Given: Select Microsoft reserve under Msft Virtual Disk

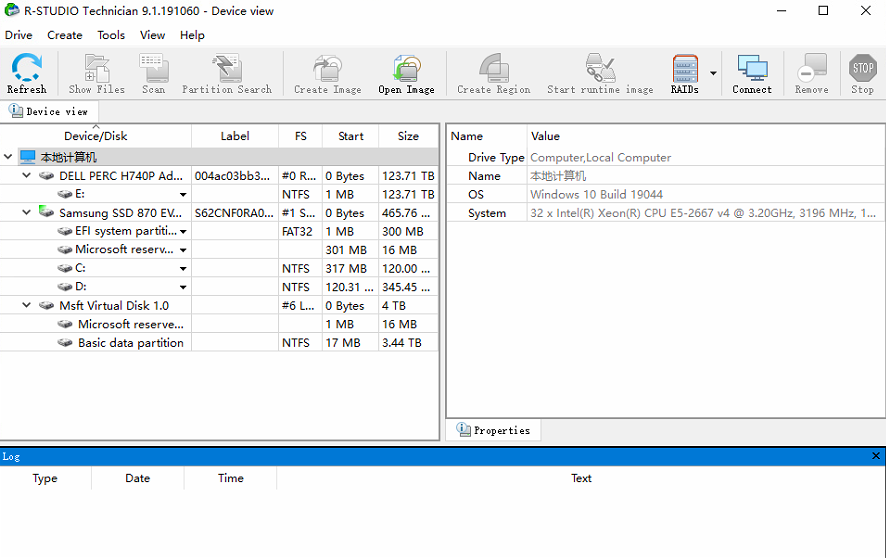Looking at the screenshot, I should 131,324.
